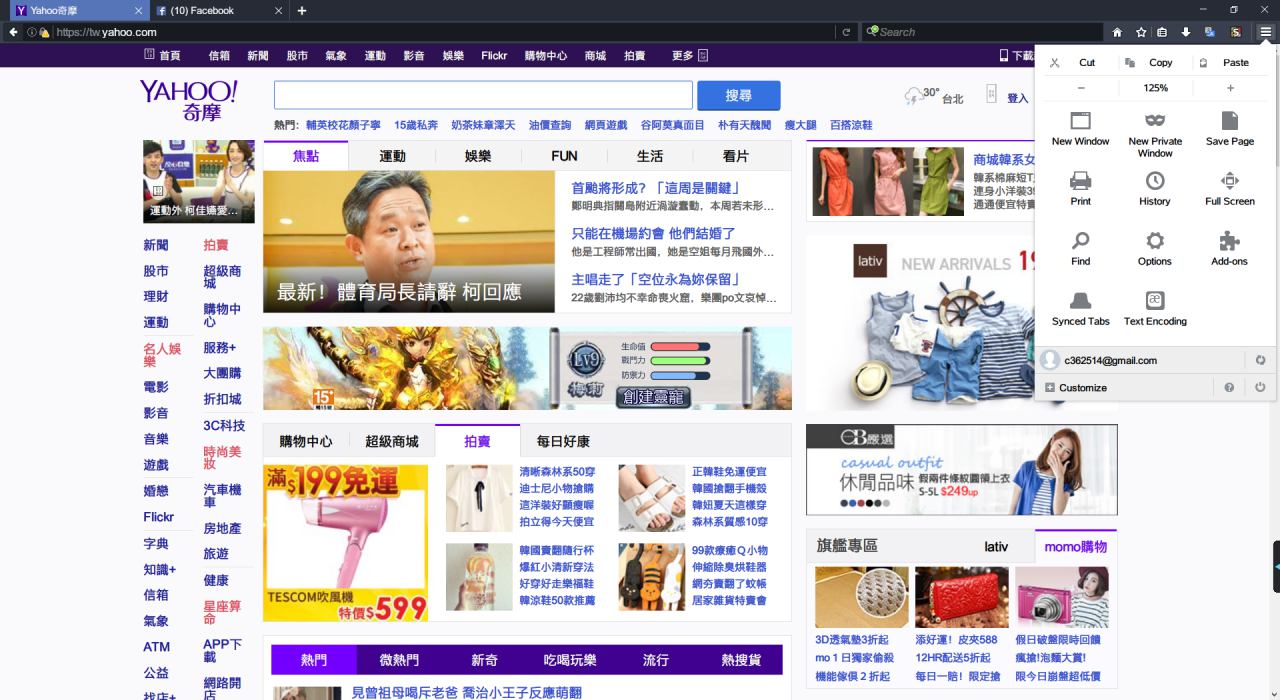Reset zoom by clicking 125%
Image resolution: width=1280 pixels, height=700 pixels.
(x=1156, y=88)
